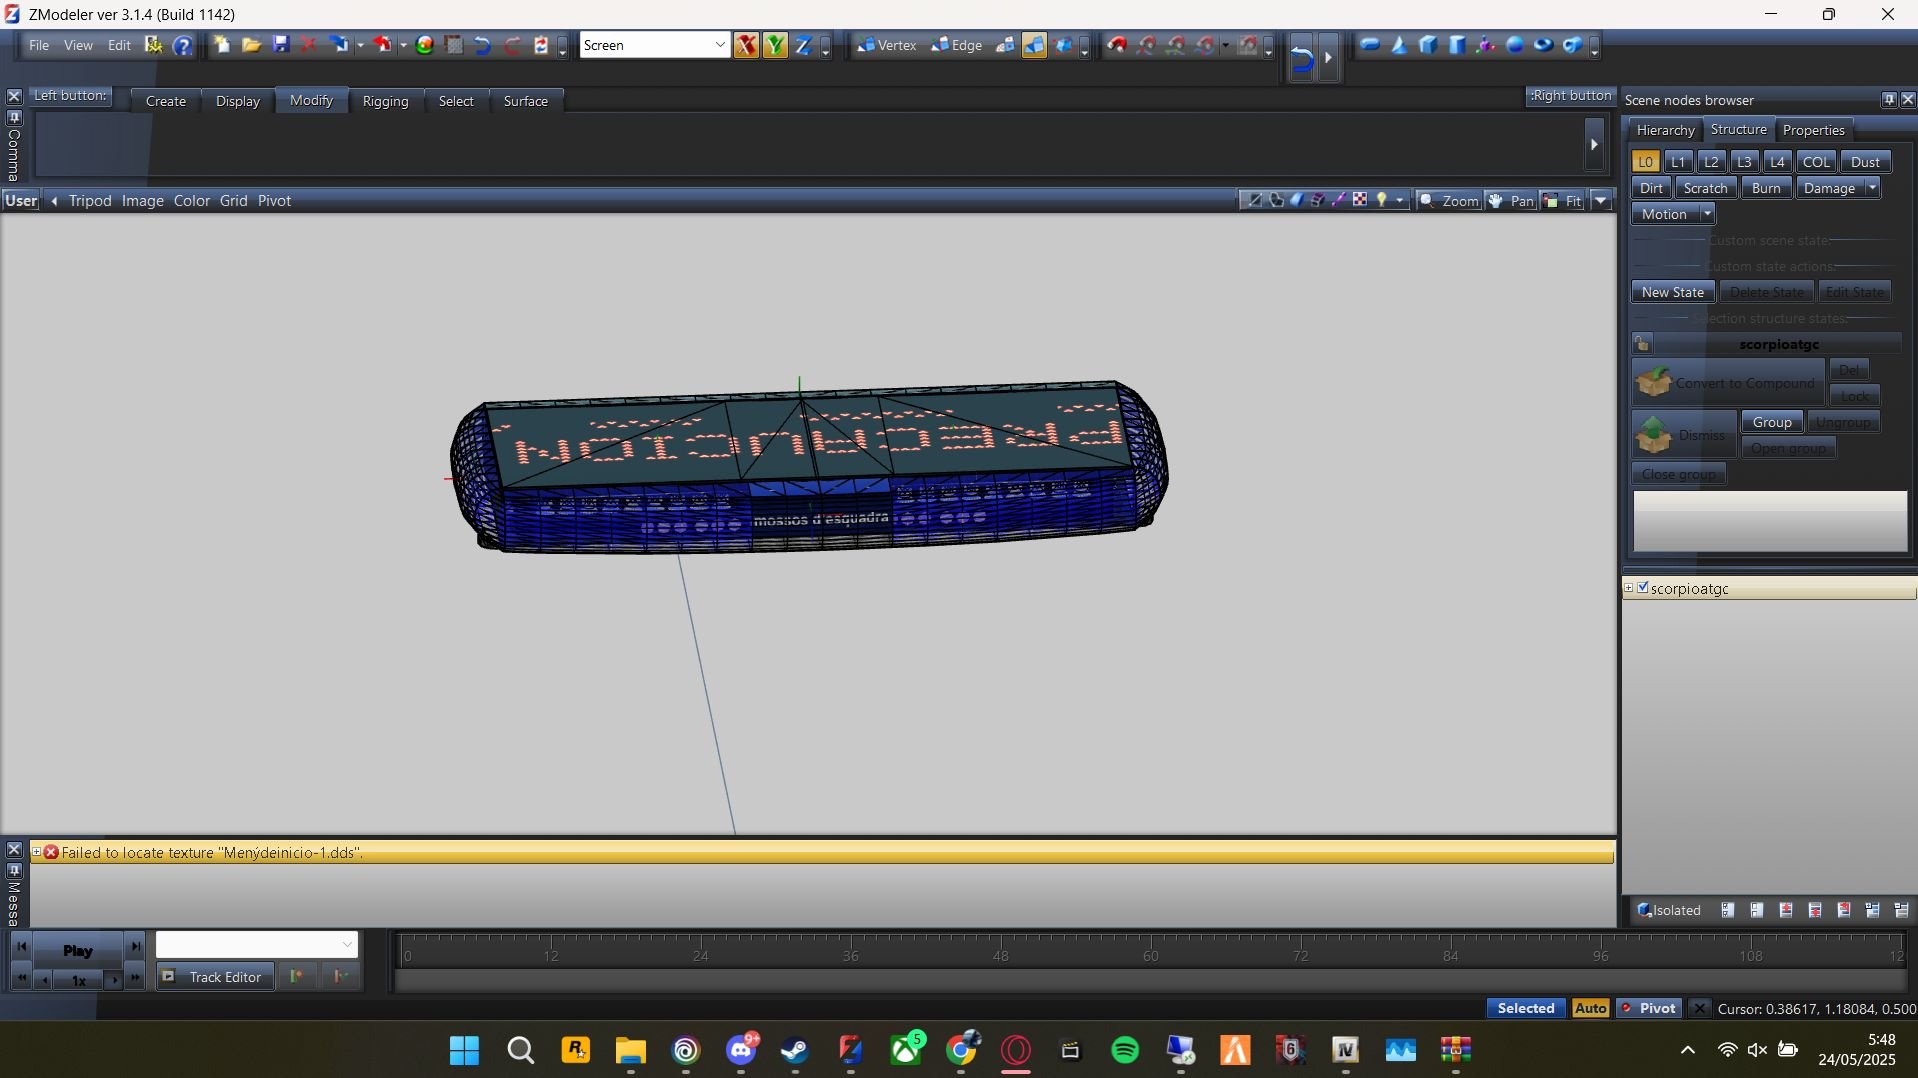Image resolution: width=1918 pixels, height=1078 pixels.
Task: Click the viewport Zoom tool
Action: pyautogui.click(x=1449, y=201)
